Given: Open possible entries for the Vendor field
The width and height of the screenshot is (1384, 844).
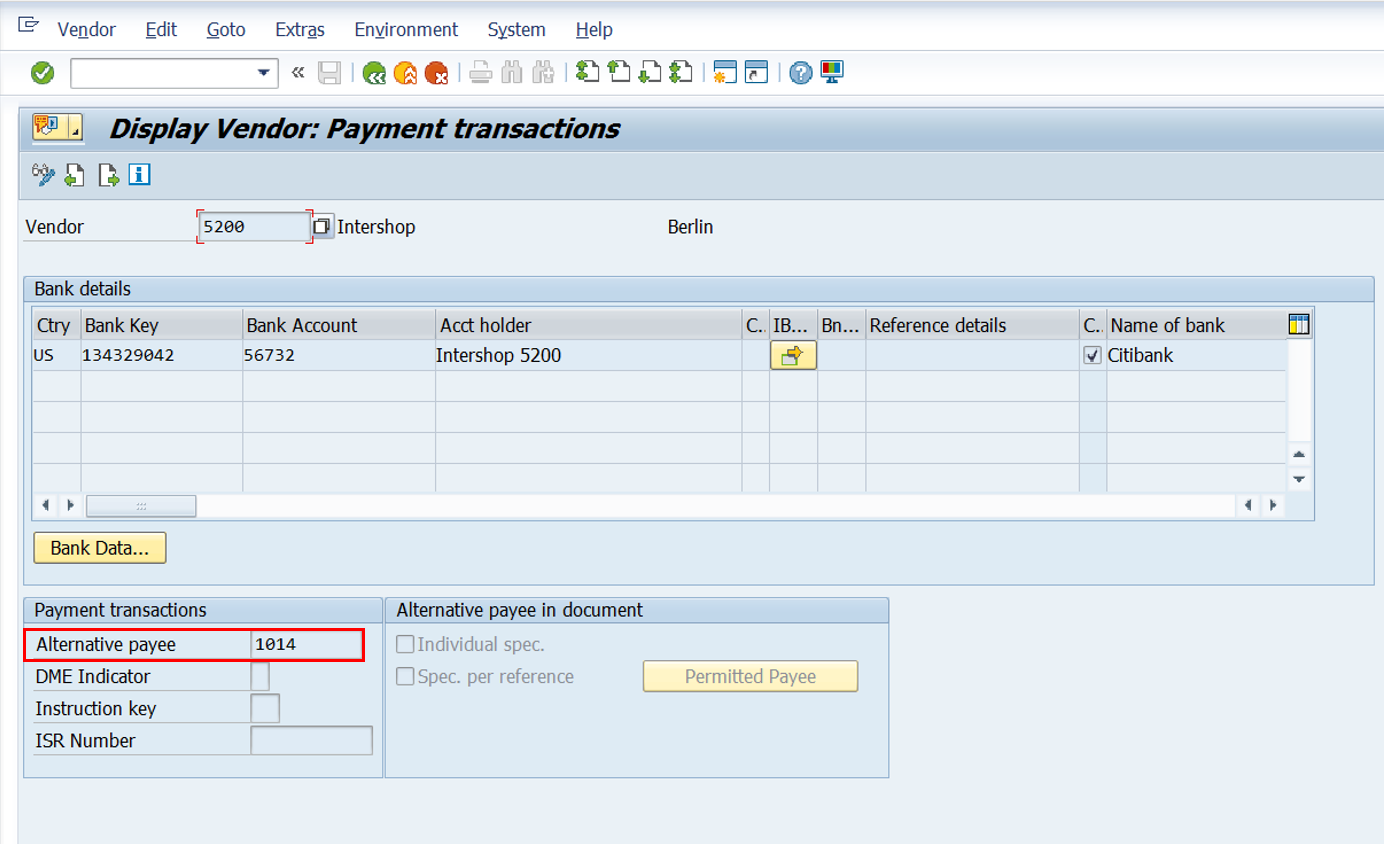Looking at the screenshot, I should coord(321,226).
